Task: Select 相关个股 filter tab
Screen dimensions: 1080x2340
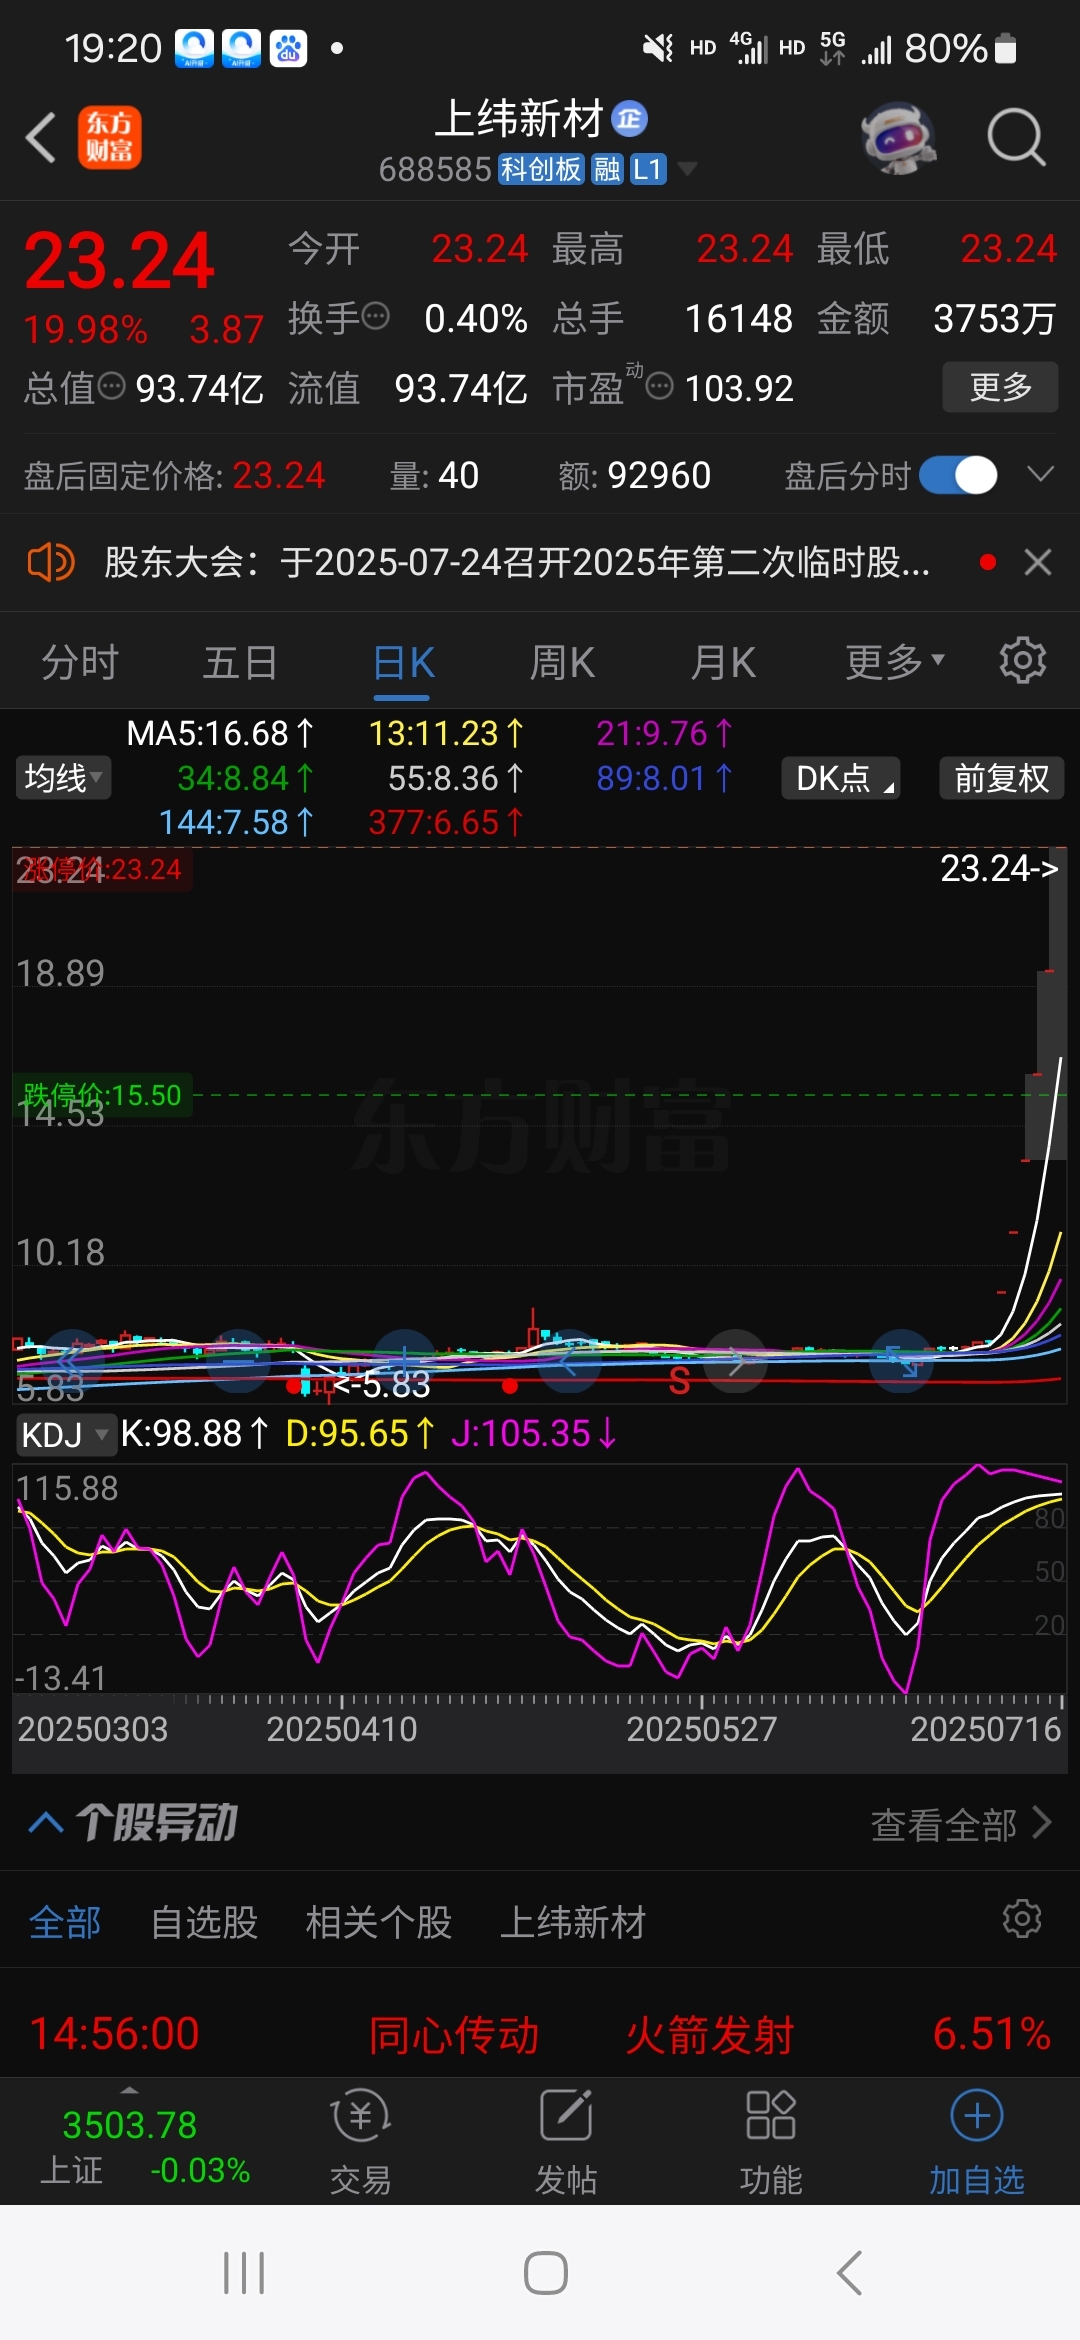Action: [378, 1922]
